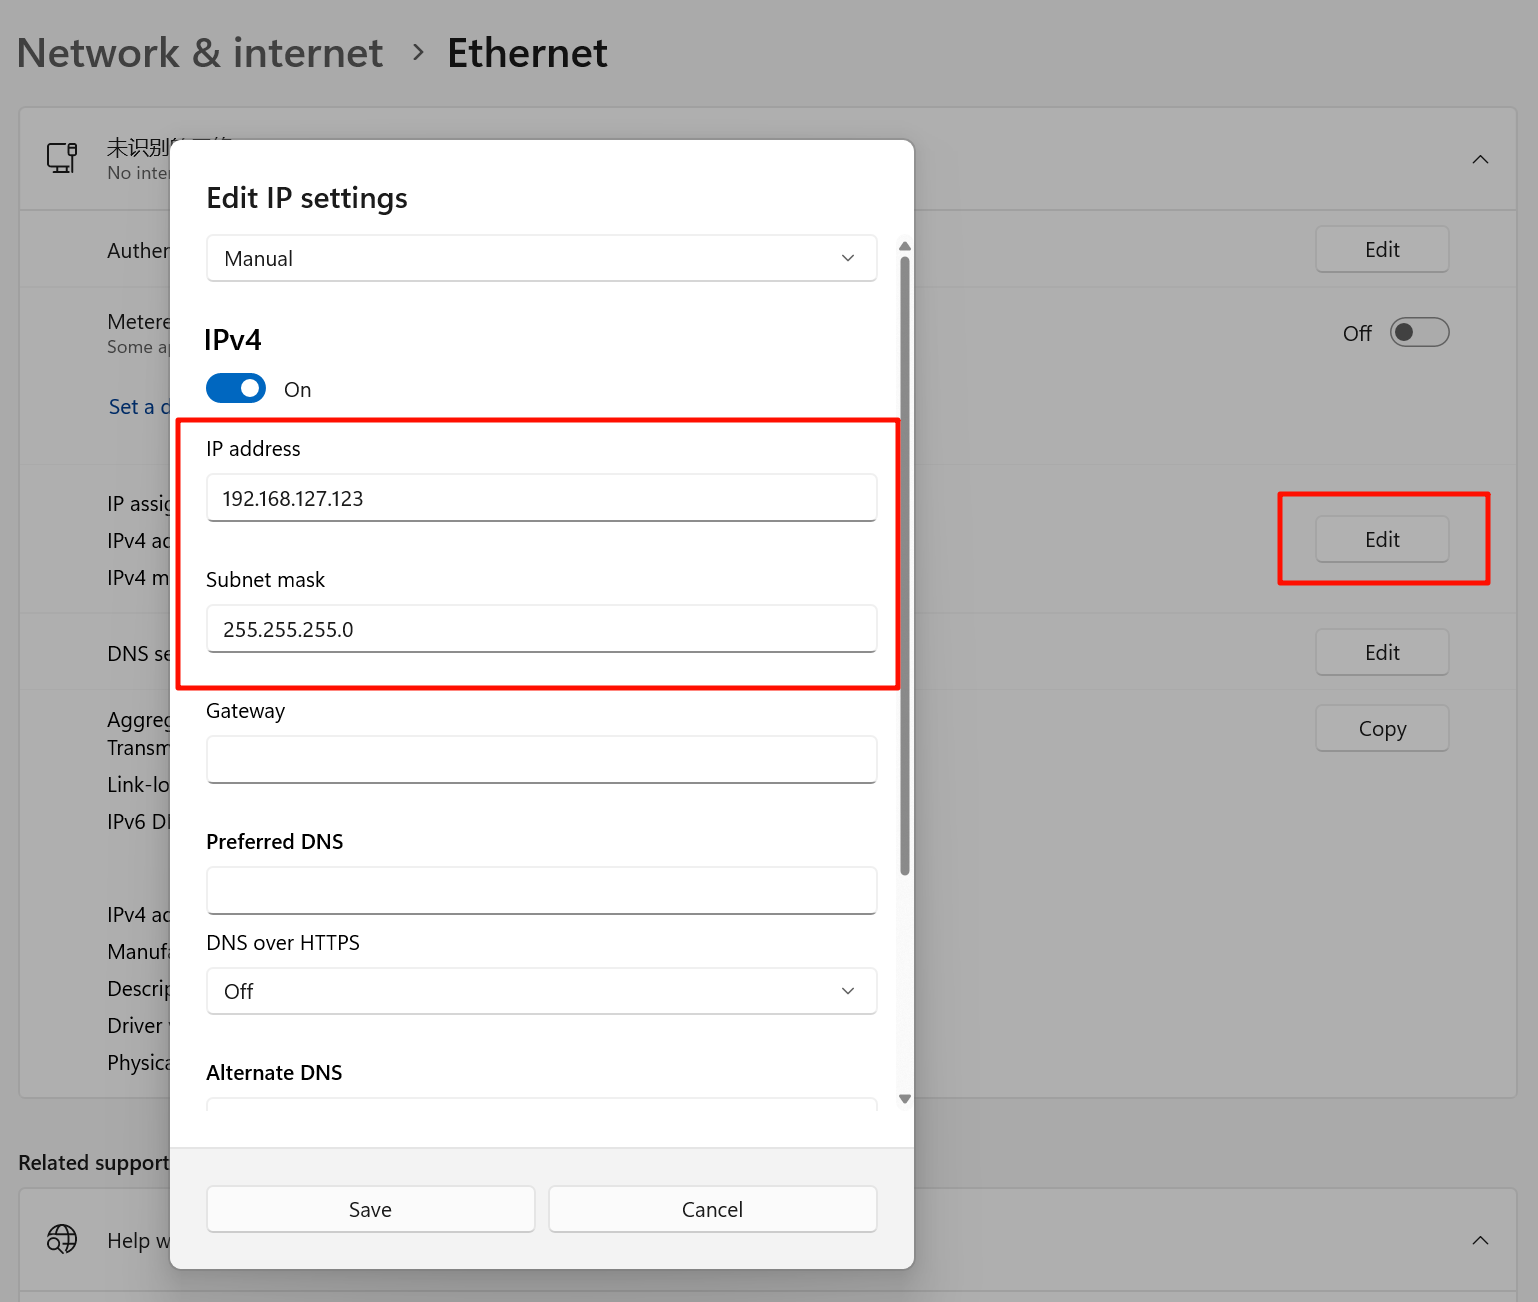Open the Manual IP settings dropdown
The image size is (1538, 1302).
541,258
